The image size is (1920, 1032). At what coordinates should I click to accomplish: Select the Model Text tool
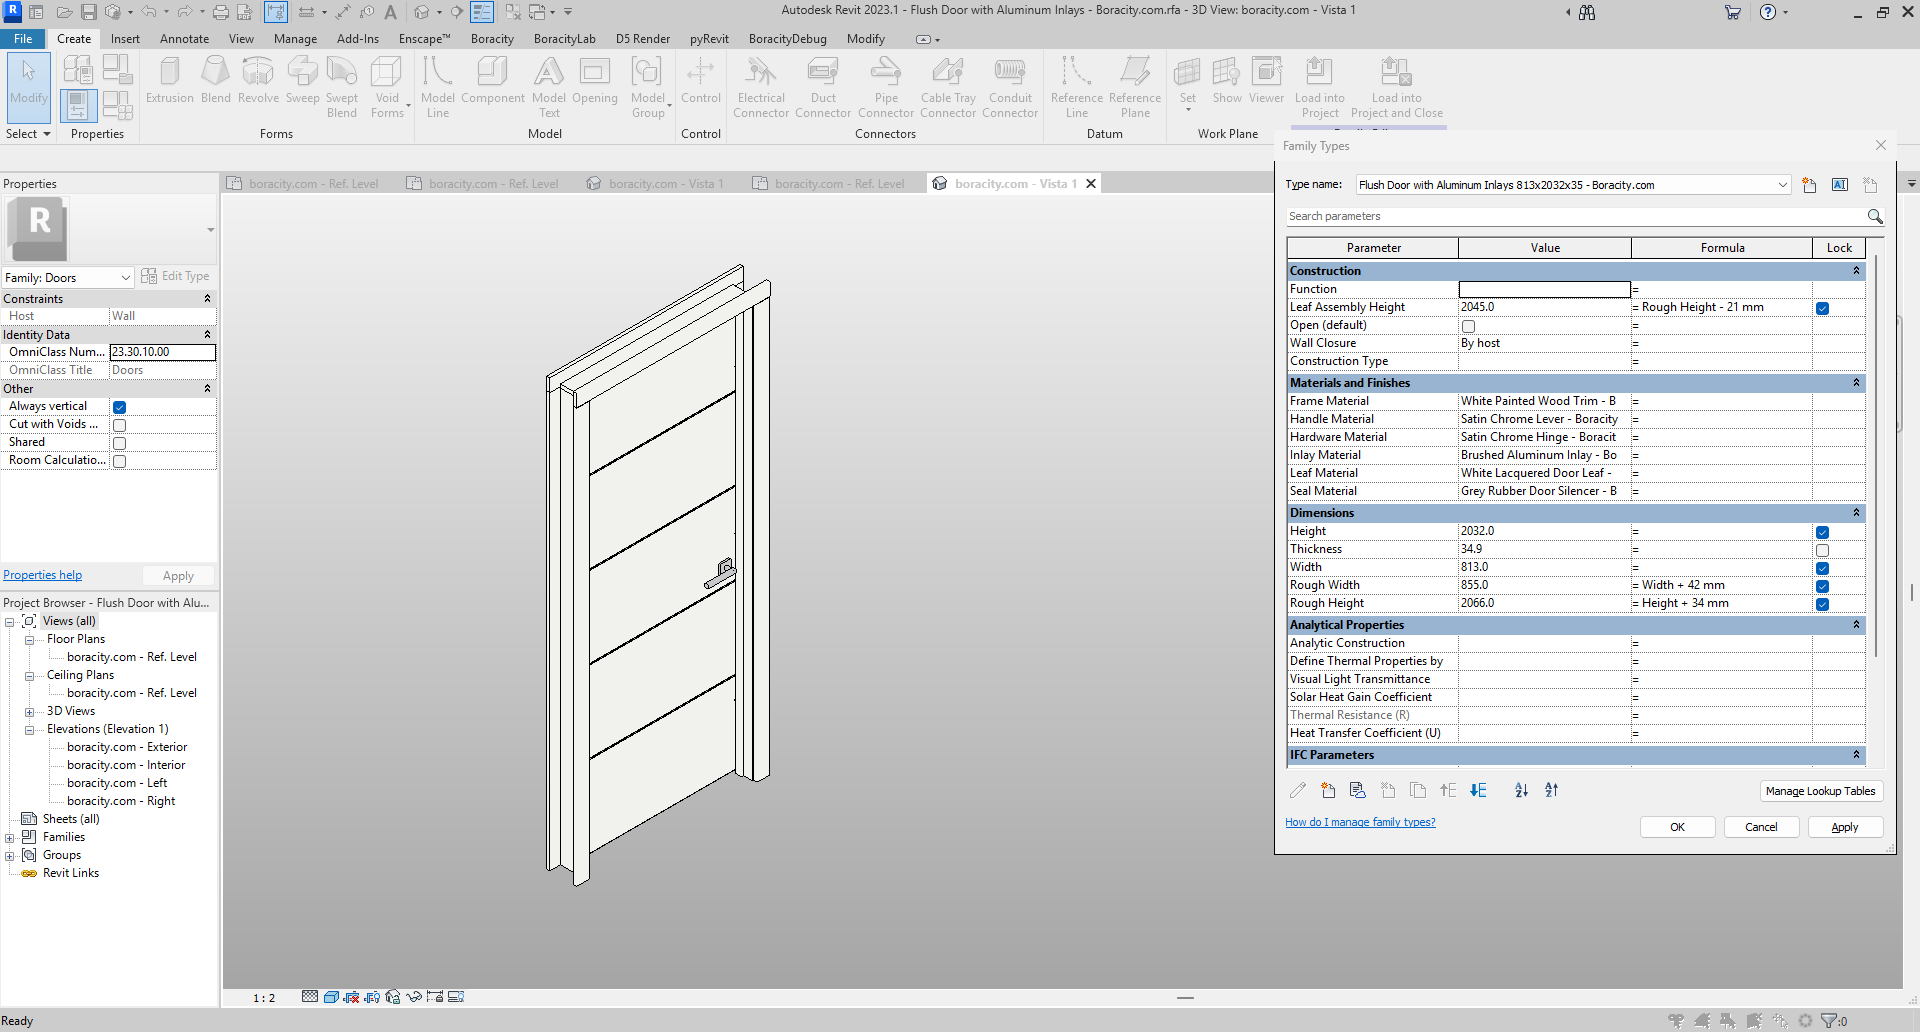coord(549,87)
